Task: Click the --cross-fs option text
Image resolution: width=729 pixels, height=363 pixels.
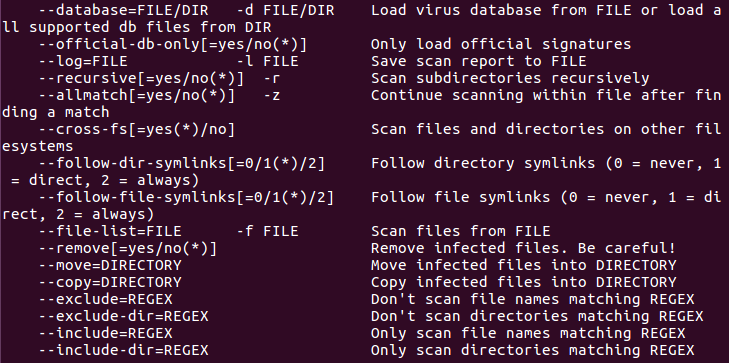Action: tap(137, 129)
